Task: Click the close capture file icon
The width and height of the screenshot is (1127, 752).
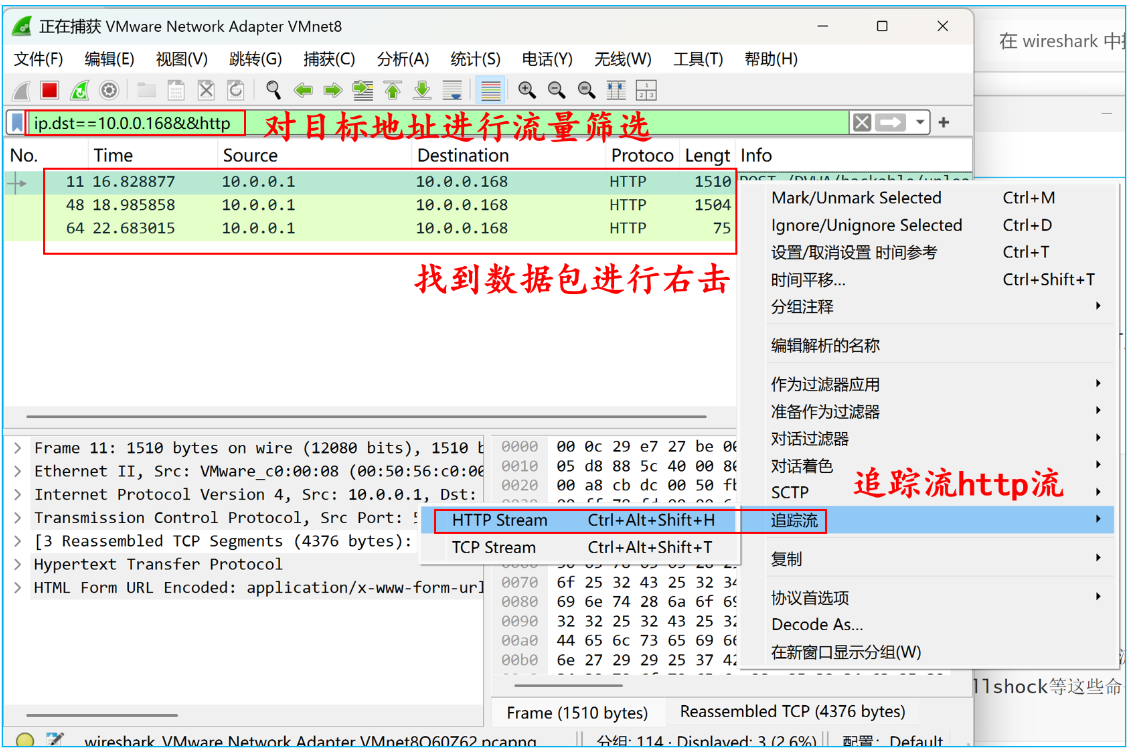Action: (206, 91)
